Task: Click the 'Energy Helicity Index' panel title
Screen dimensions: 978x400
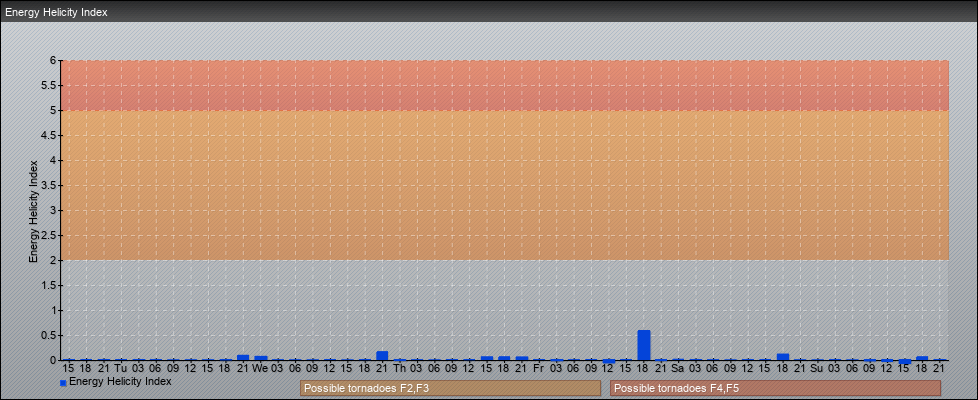Action: point(56,12)
